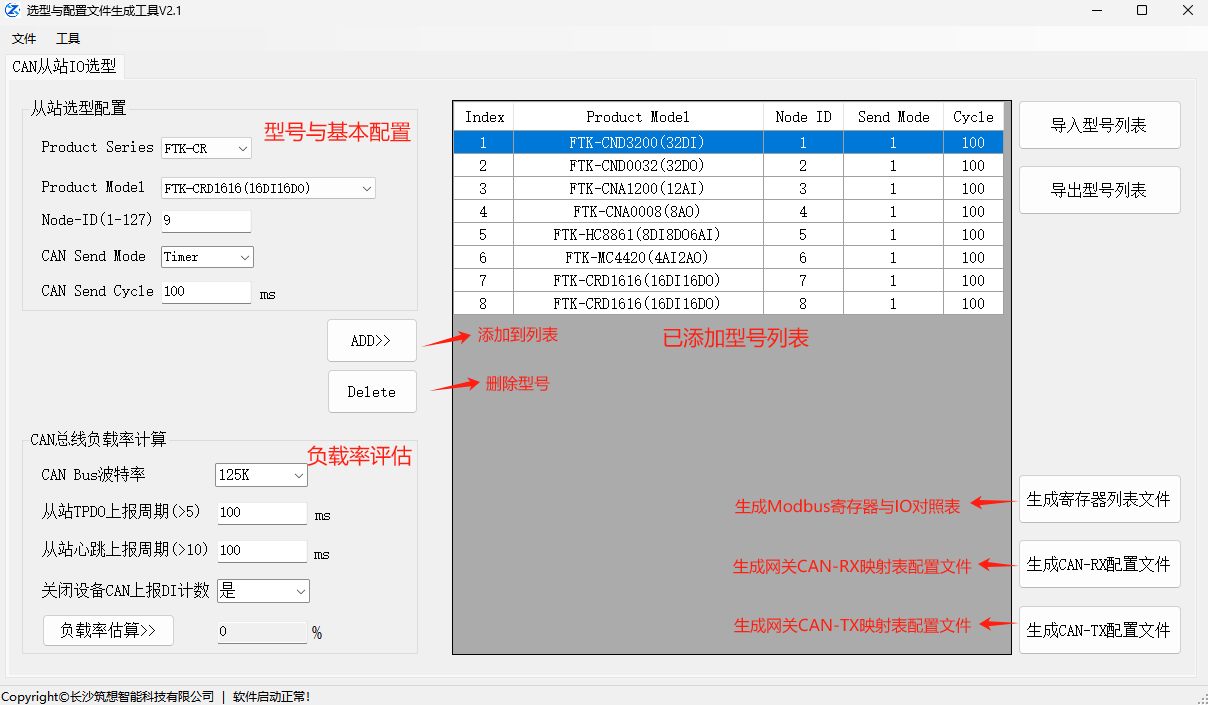The width and height of the screenshot is (1208, 705).
Task: Click the 从站TPDO上报周期 input field
Action: tap(261, 513)
